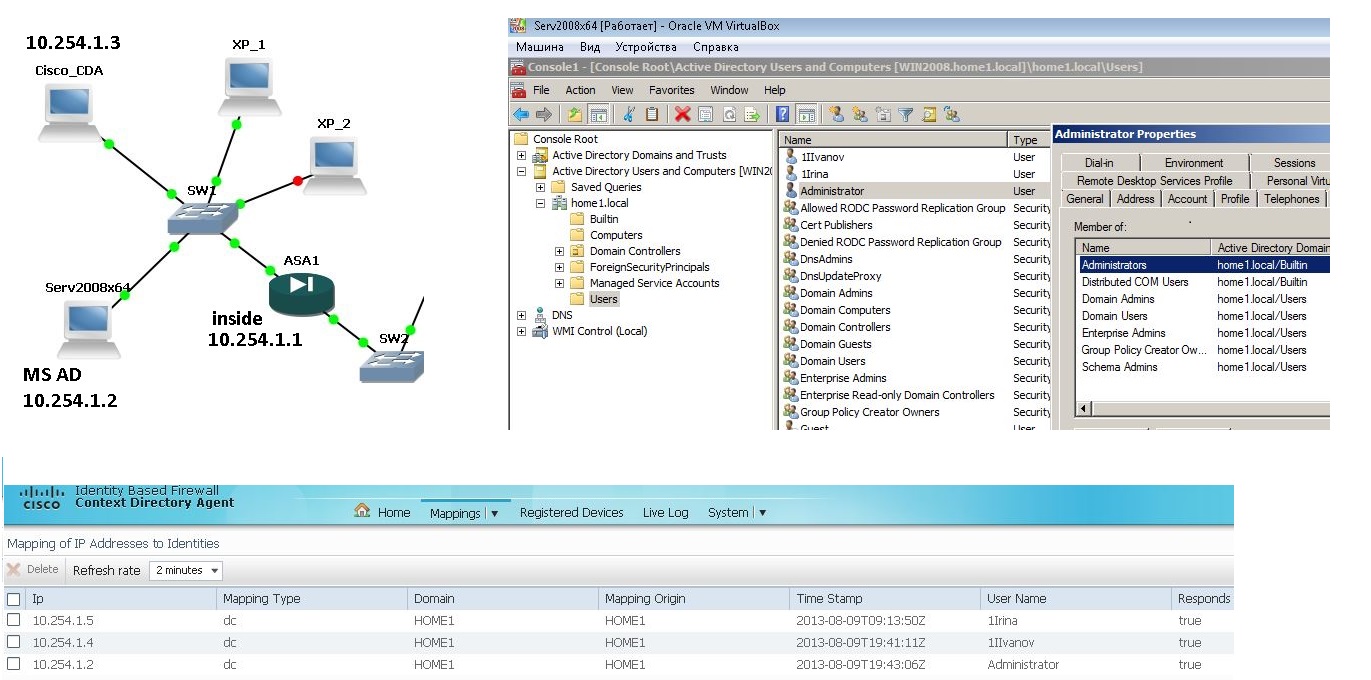This screenshot has width=1371, height=680.
Task: Open the Машина menu in VirtualBox
Action: click(539, 47)
